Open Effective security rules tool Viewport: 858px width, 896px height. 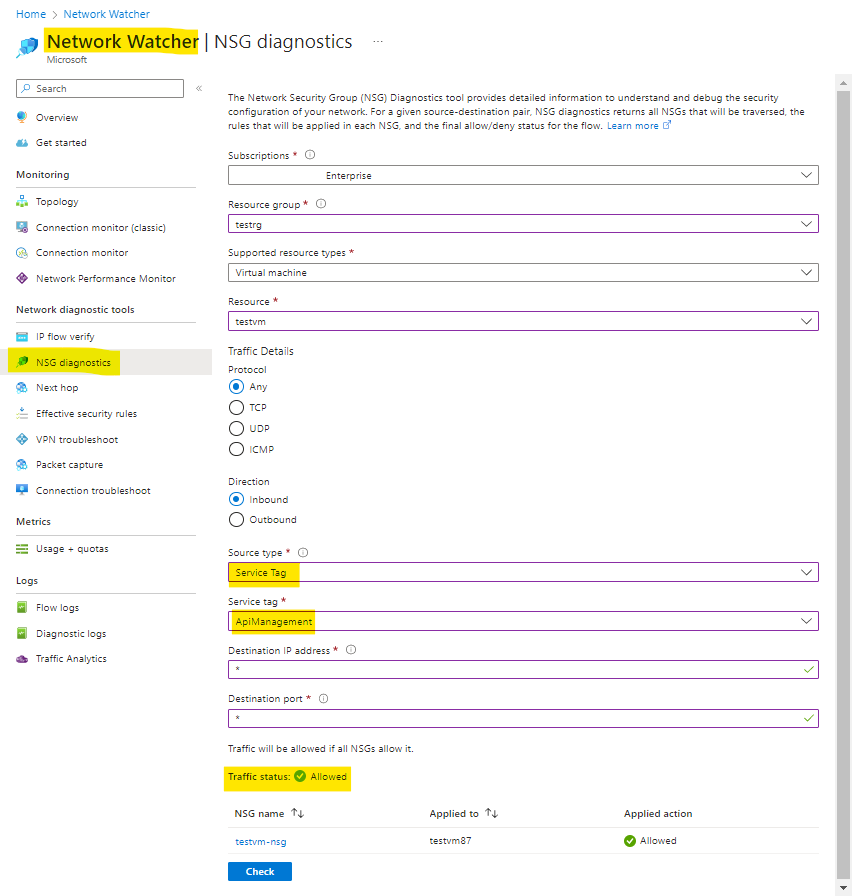86,413
